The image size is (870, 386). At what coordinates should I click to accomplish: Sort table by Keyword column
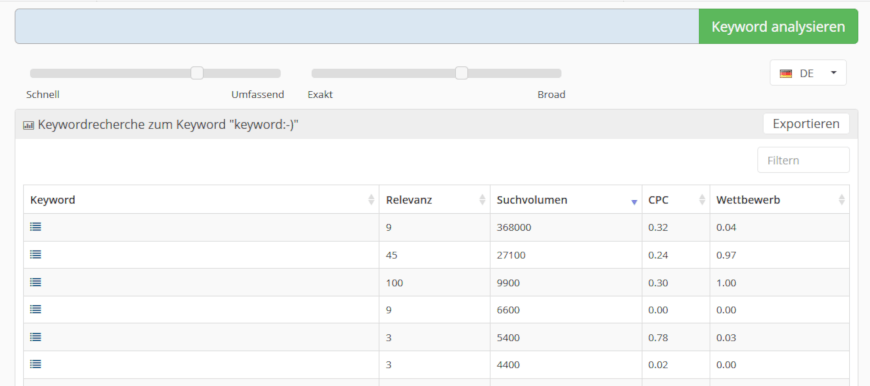pos(201,200)
